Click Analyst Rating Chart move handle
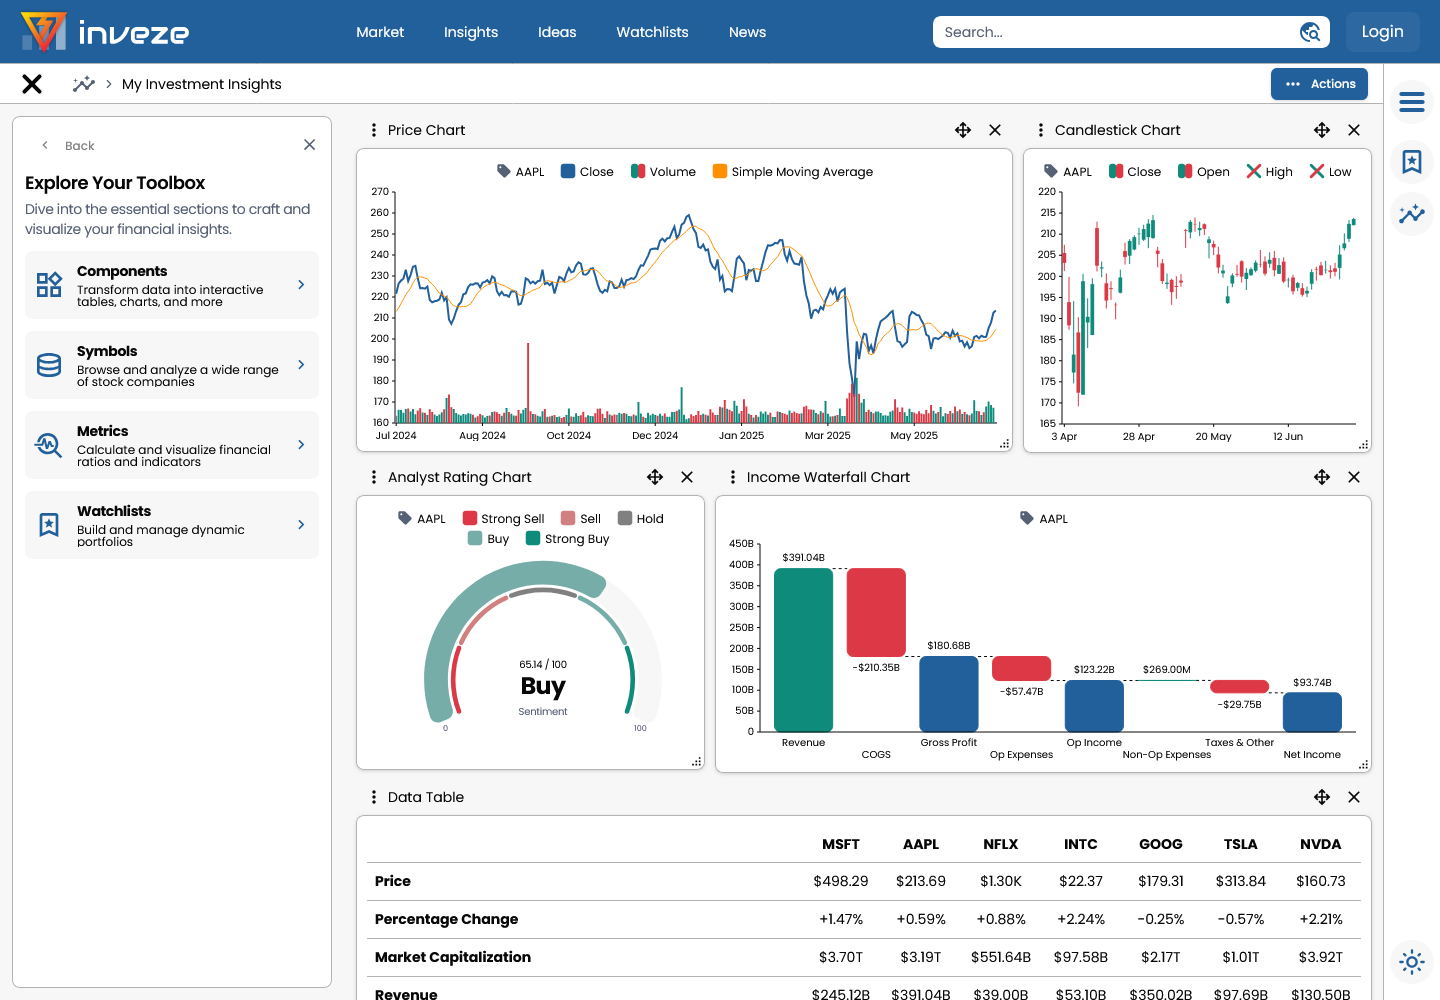1440x1000 pixels. click(655, 477)
